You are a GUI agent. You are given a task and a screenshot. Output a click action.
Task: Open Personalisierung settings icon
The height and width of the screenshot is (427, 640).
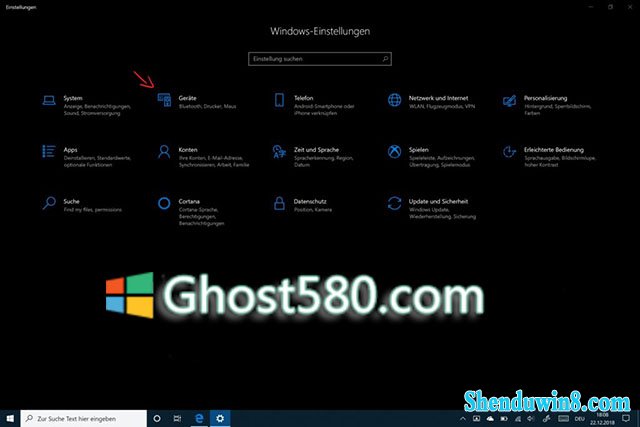pos(509,100)
